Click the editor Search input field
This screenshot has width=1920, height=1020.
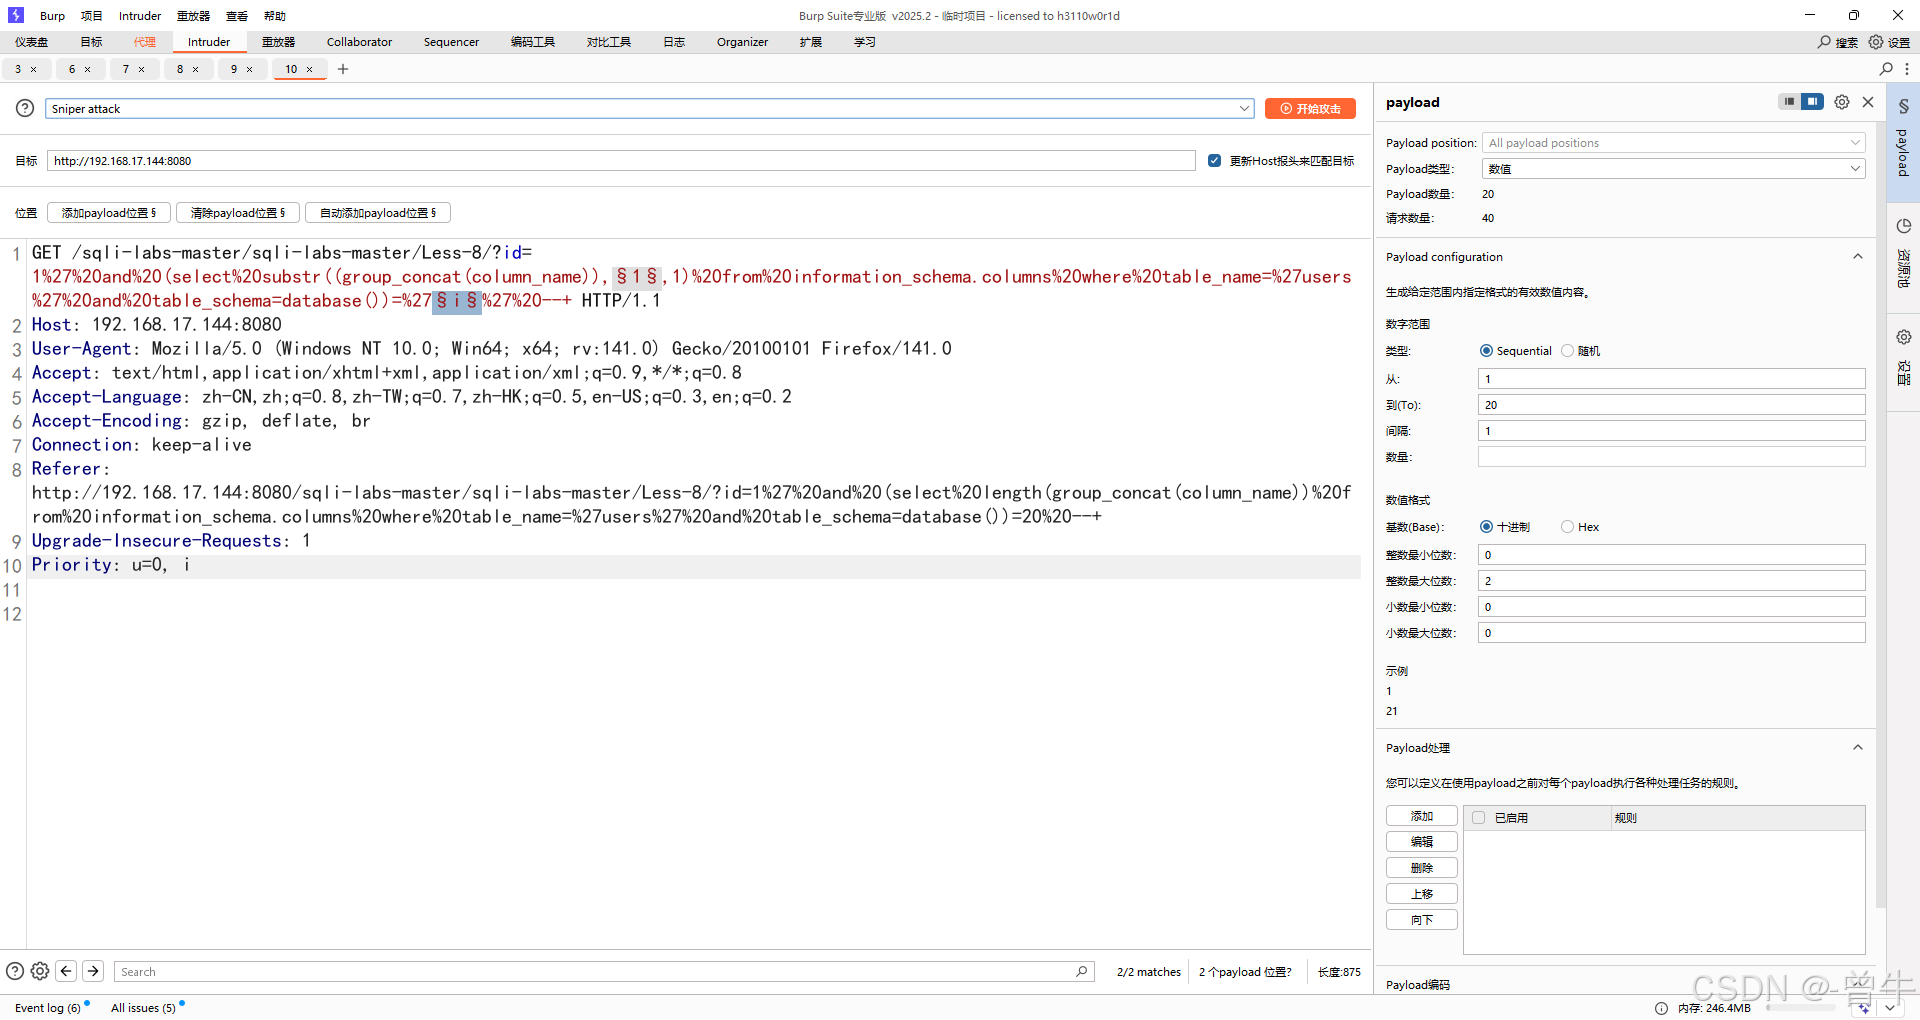(x=604, y=971)
